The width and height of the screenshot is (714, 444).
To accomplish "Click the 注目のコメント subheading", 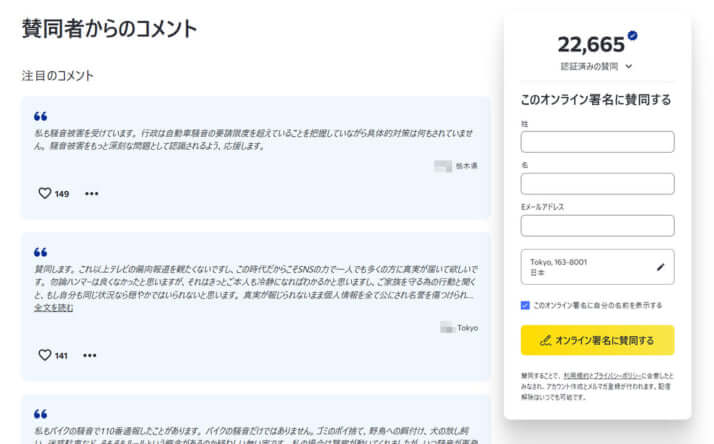I will [x=58, y=76].
